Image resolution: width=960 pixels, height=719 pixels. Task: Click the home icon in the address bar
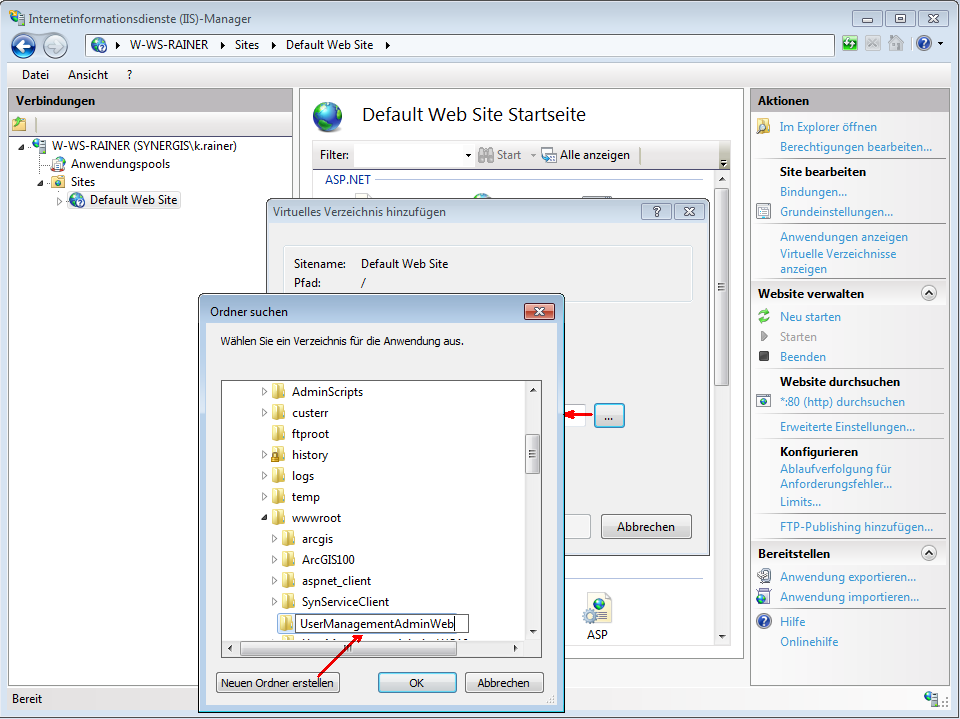[894, 43]
